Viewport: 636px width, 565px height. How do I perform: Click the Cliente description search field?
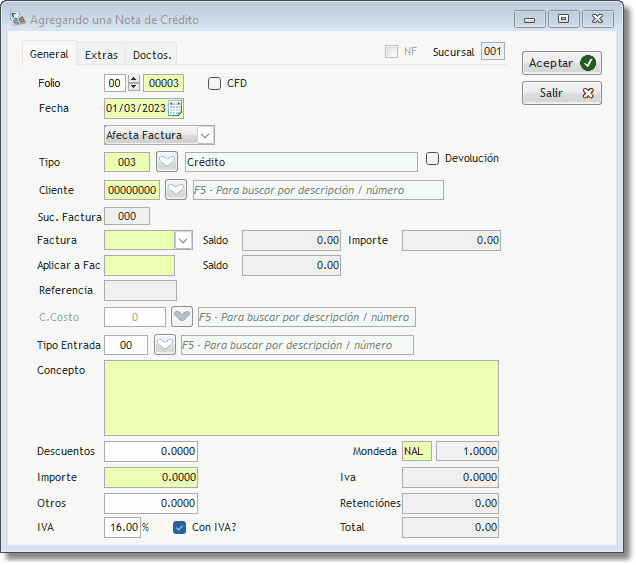coord(318,190)
